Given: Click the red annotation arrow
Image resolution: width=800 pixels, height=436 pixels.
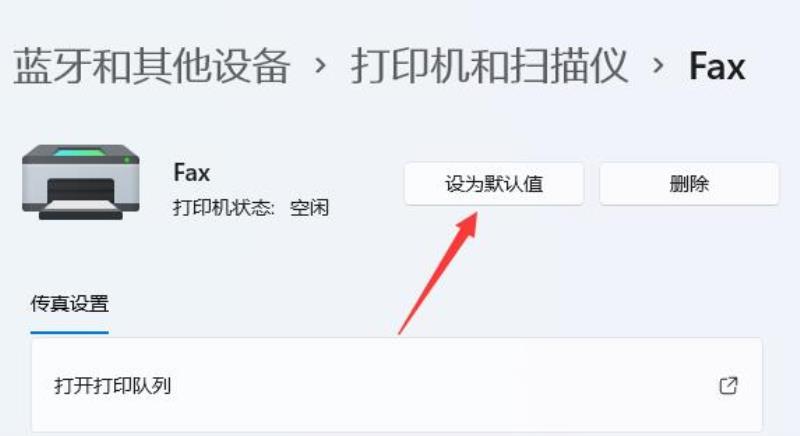Looking at the screenshot, I should point(438,273).
